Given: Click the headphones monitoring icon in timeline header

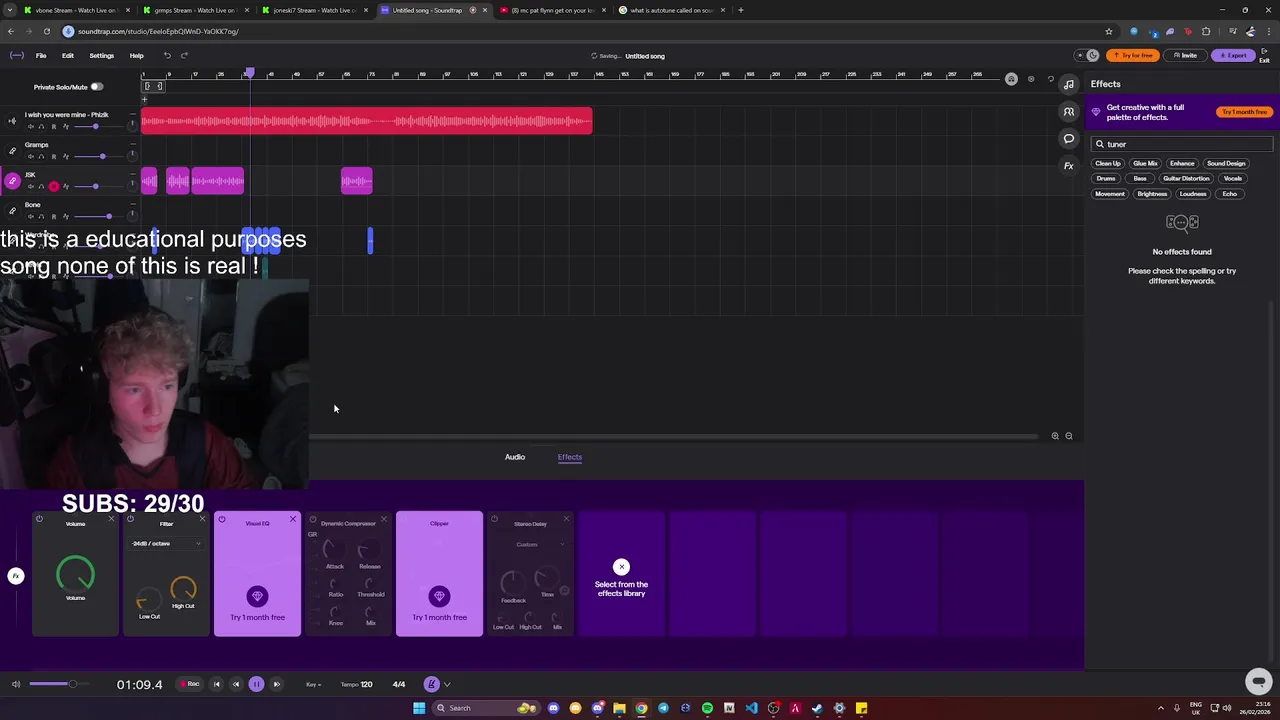Looking at the screenshot, I should coord(1011,79).
